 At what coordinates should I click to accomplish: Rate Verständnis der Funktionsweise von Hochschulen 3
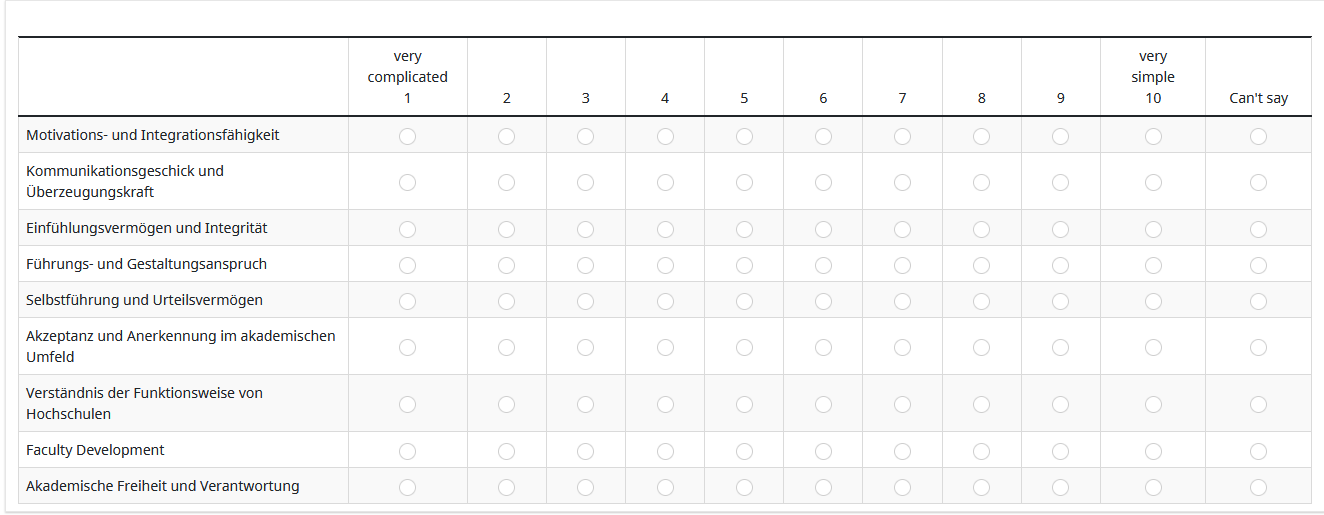pyautogui.click(x=585, y=404)
